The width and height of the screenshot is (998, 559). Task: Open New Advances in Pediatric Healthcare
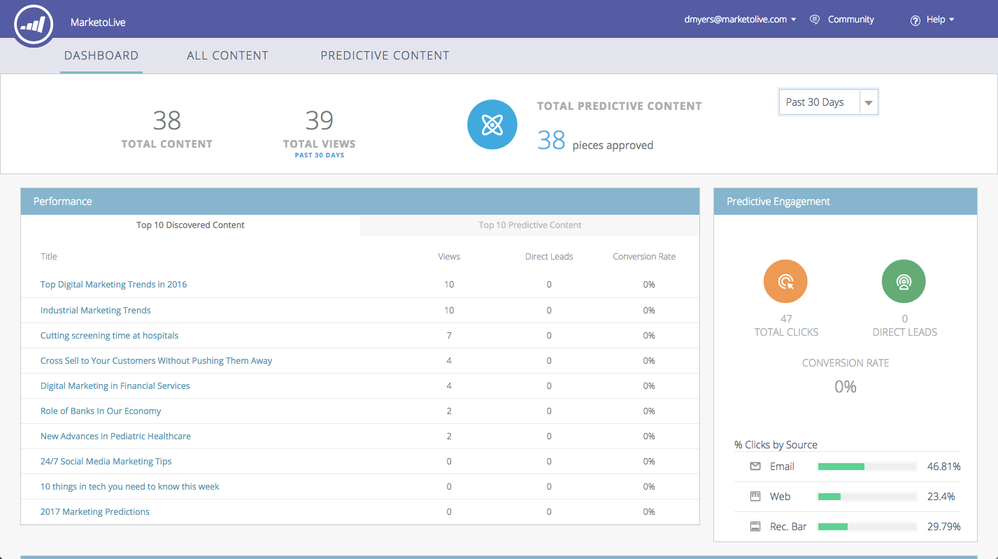(115, 436)
